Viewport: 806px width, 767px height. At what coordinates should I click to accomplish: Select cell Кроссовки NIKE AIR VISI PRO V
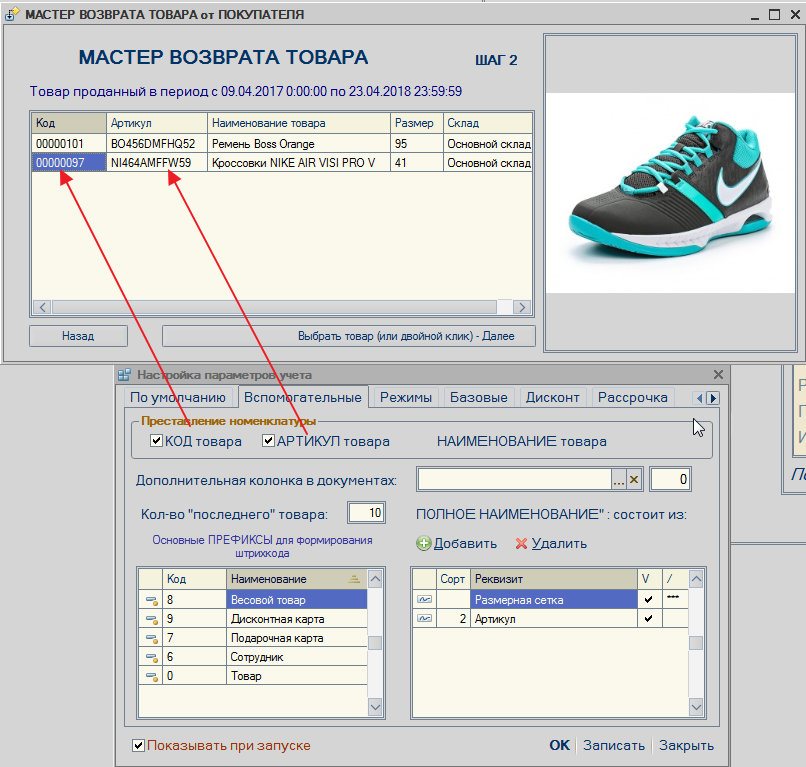(x=299, y=163)
